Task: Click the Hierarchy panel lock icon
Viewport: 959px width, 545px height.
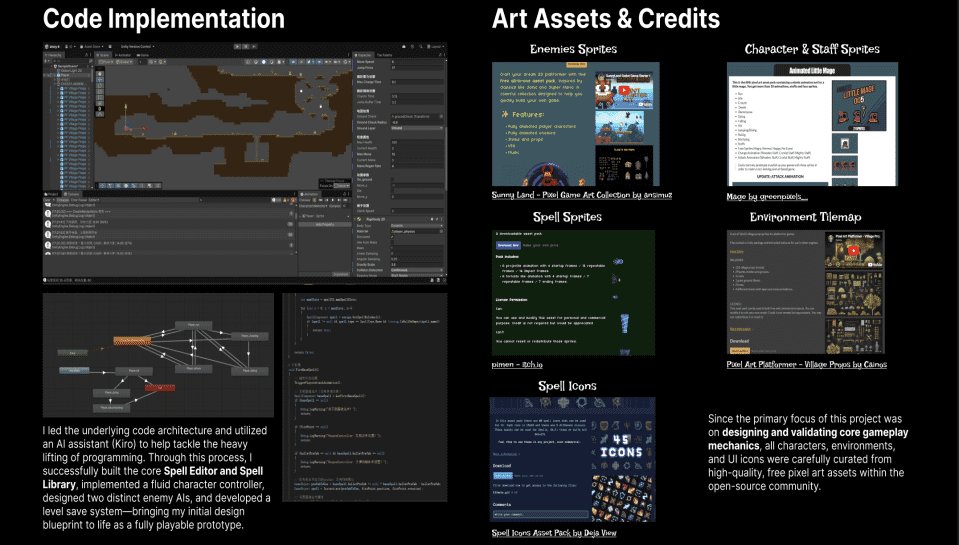Action: click(87, 54)
